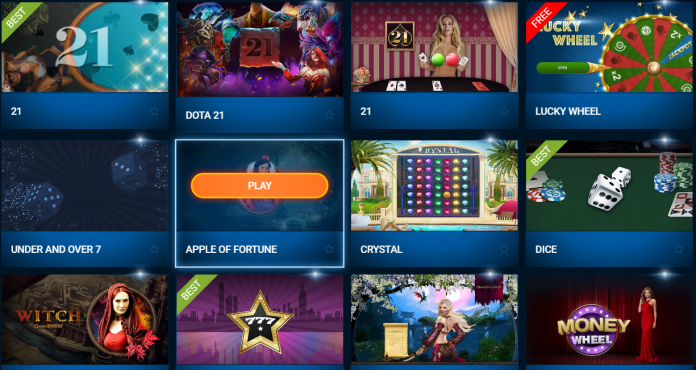The height and width of the screenshot is (370, 696).
Task: Mark Crystal game as favorite
Action: click(x=504, y=249)
